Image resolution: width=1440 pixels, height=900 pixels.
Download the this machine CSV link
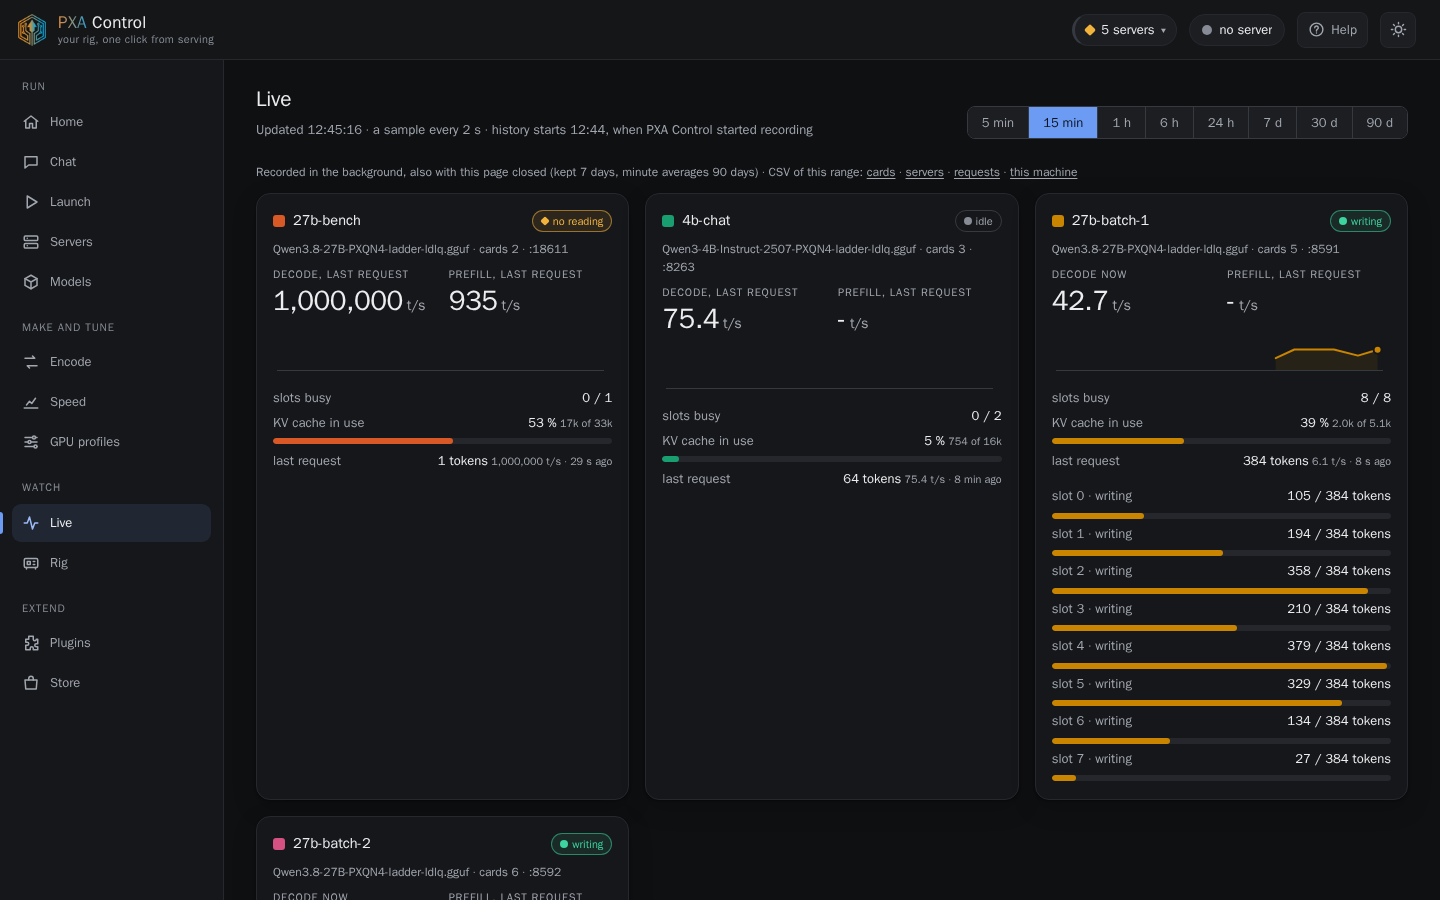coord(1043,172)
